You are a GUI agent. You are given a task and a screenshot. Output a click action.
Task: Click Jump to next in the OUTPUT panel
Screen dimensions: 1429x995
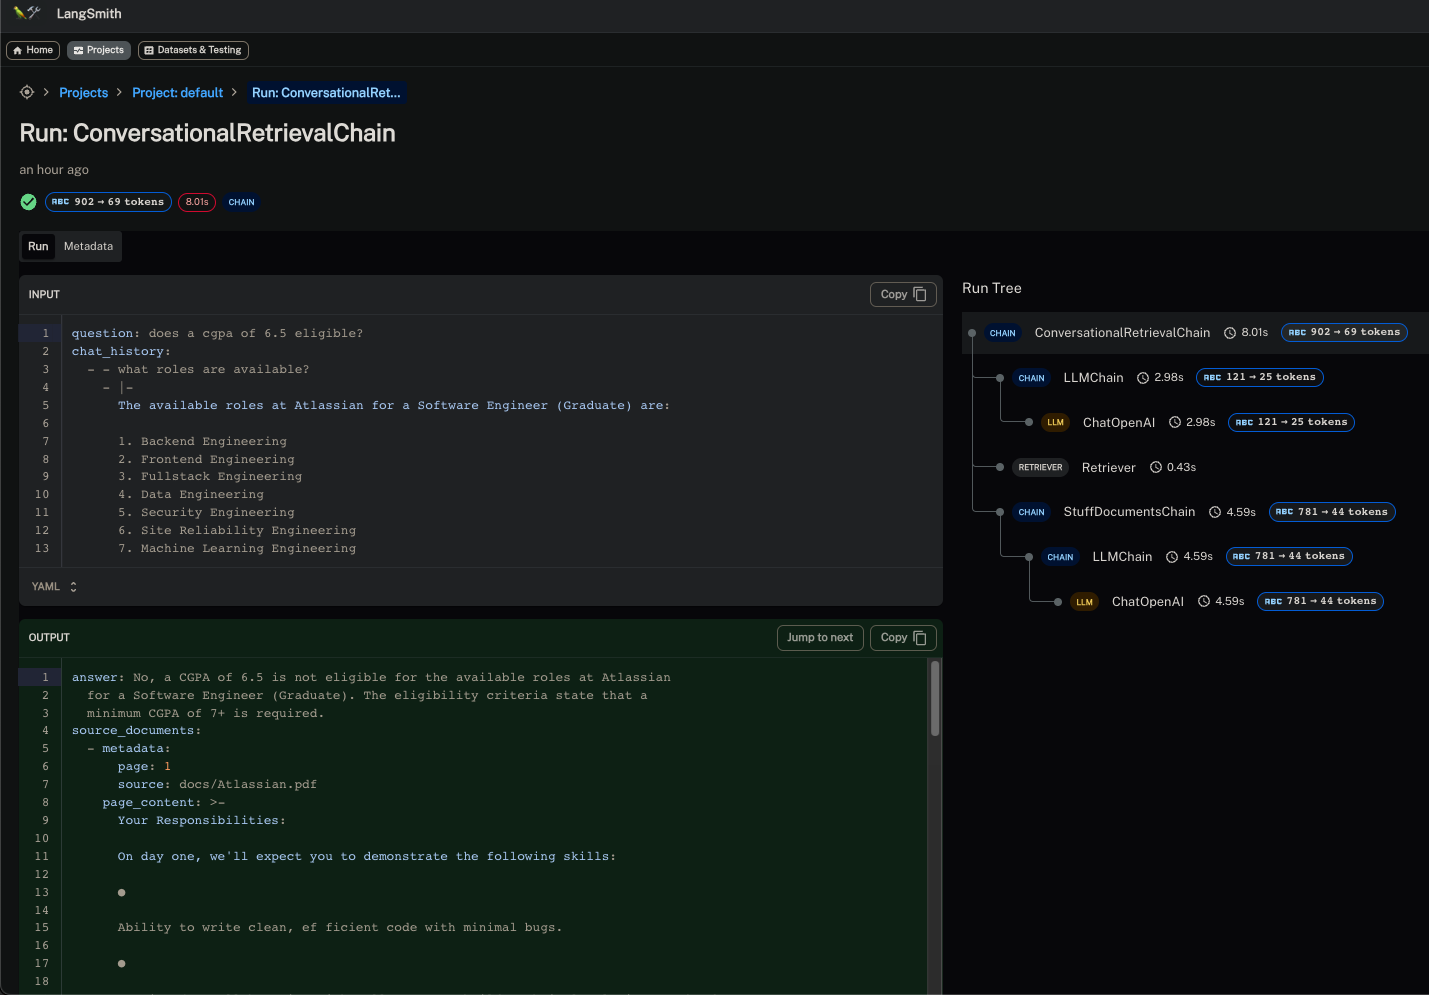point(820,638)
